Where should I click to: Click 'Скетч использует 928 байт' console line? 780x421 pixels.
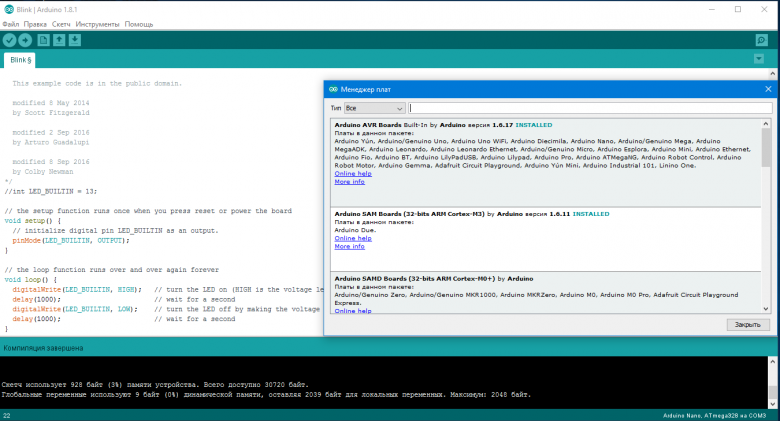[x=155, y=385]
